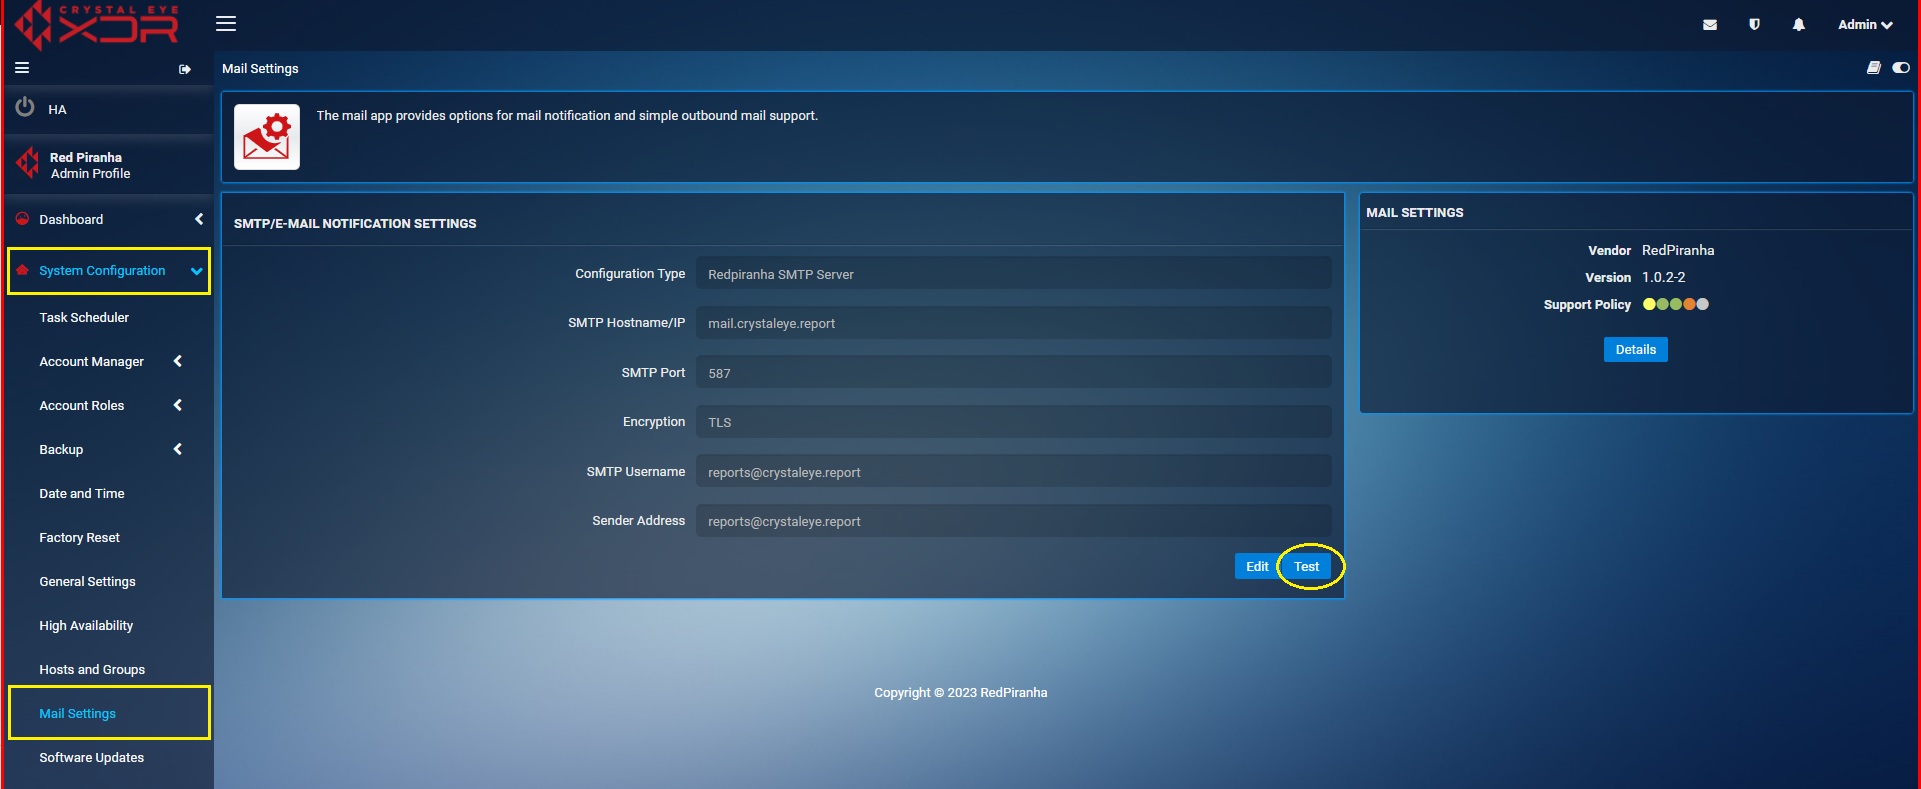Collapse the Dashboard chevron
This screenshot has width=1921, height=789.
[x=198, y=219]
